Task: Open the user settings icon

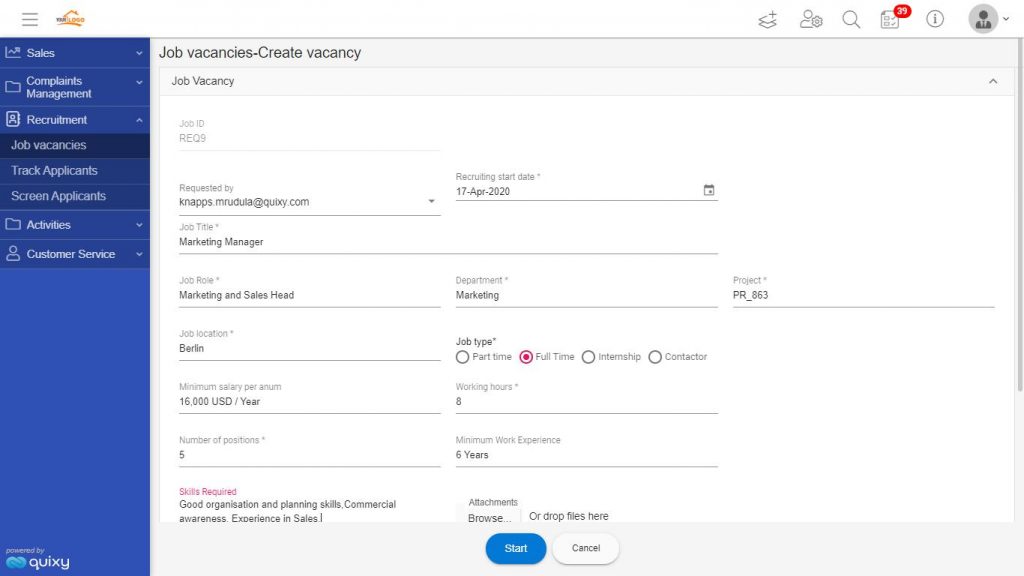Action: tap(810, 20)
